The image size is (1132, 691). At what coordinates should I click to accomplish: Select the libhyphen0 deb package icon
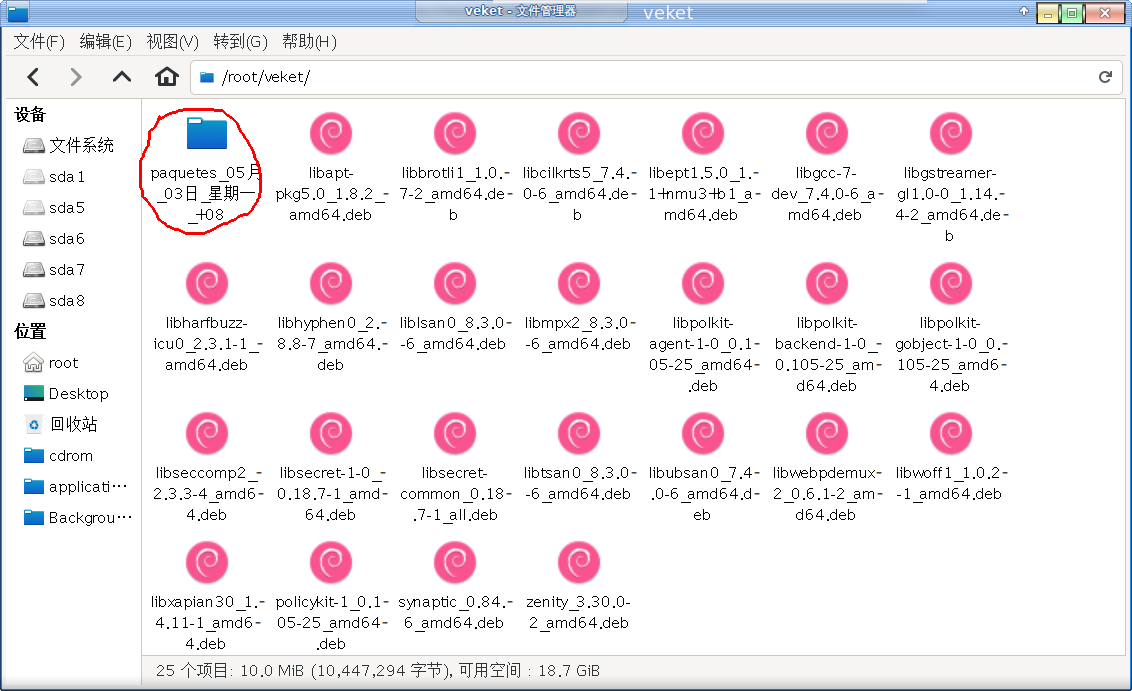[331, 283]
